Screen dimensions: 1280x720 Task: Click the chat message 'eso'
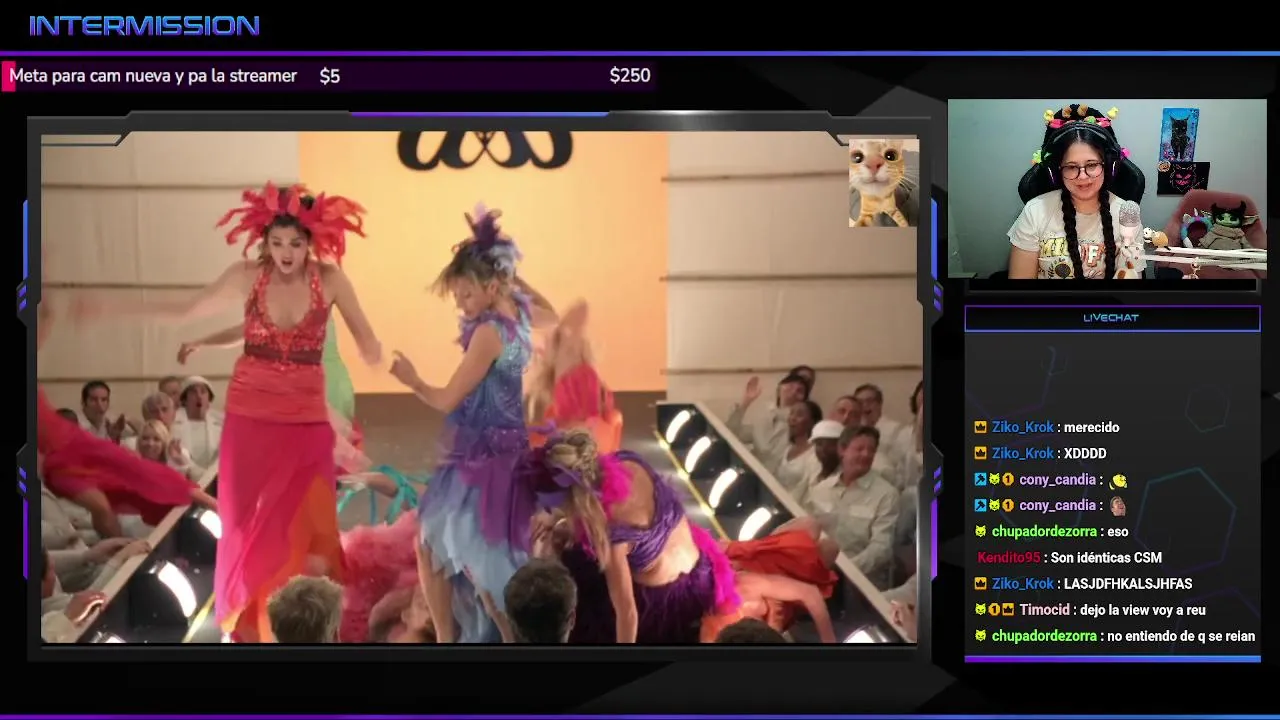point(1118,531)
